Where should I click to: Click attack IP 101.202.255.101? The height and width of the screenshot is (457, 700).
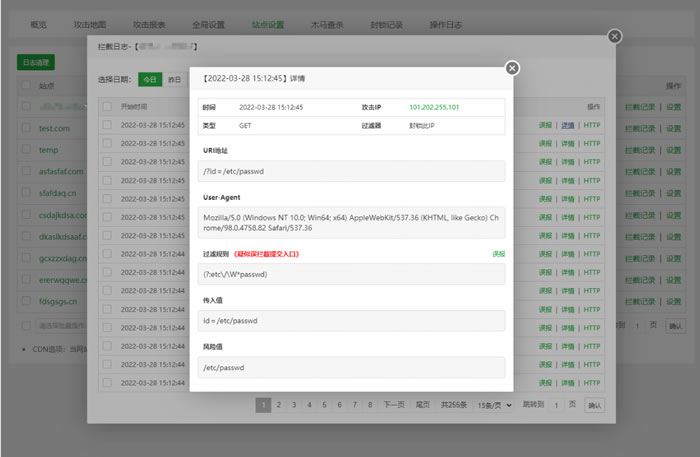tap(434, 107)
